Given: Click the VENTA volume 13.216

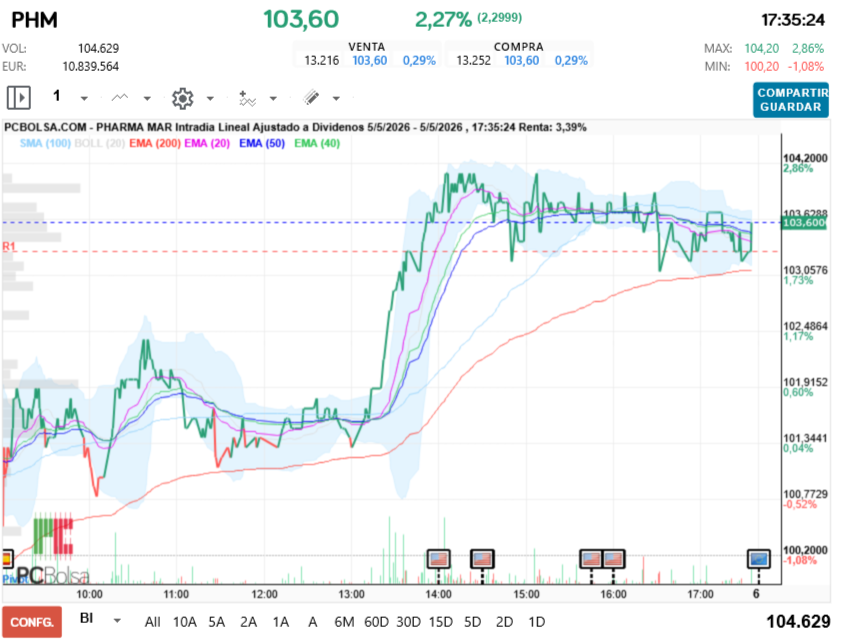Looking at the screenshot, I should pos(322,60).
